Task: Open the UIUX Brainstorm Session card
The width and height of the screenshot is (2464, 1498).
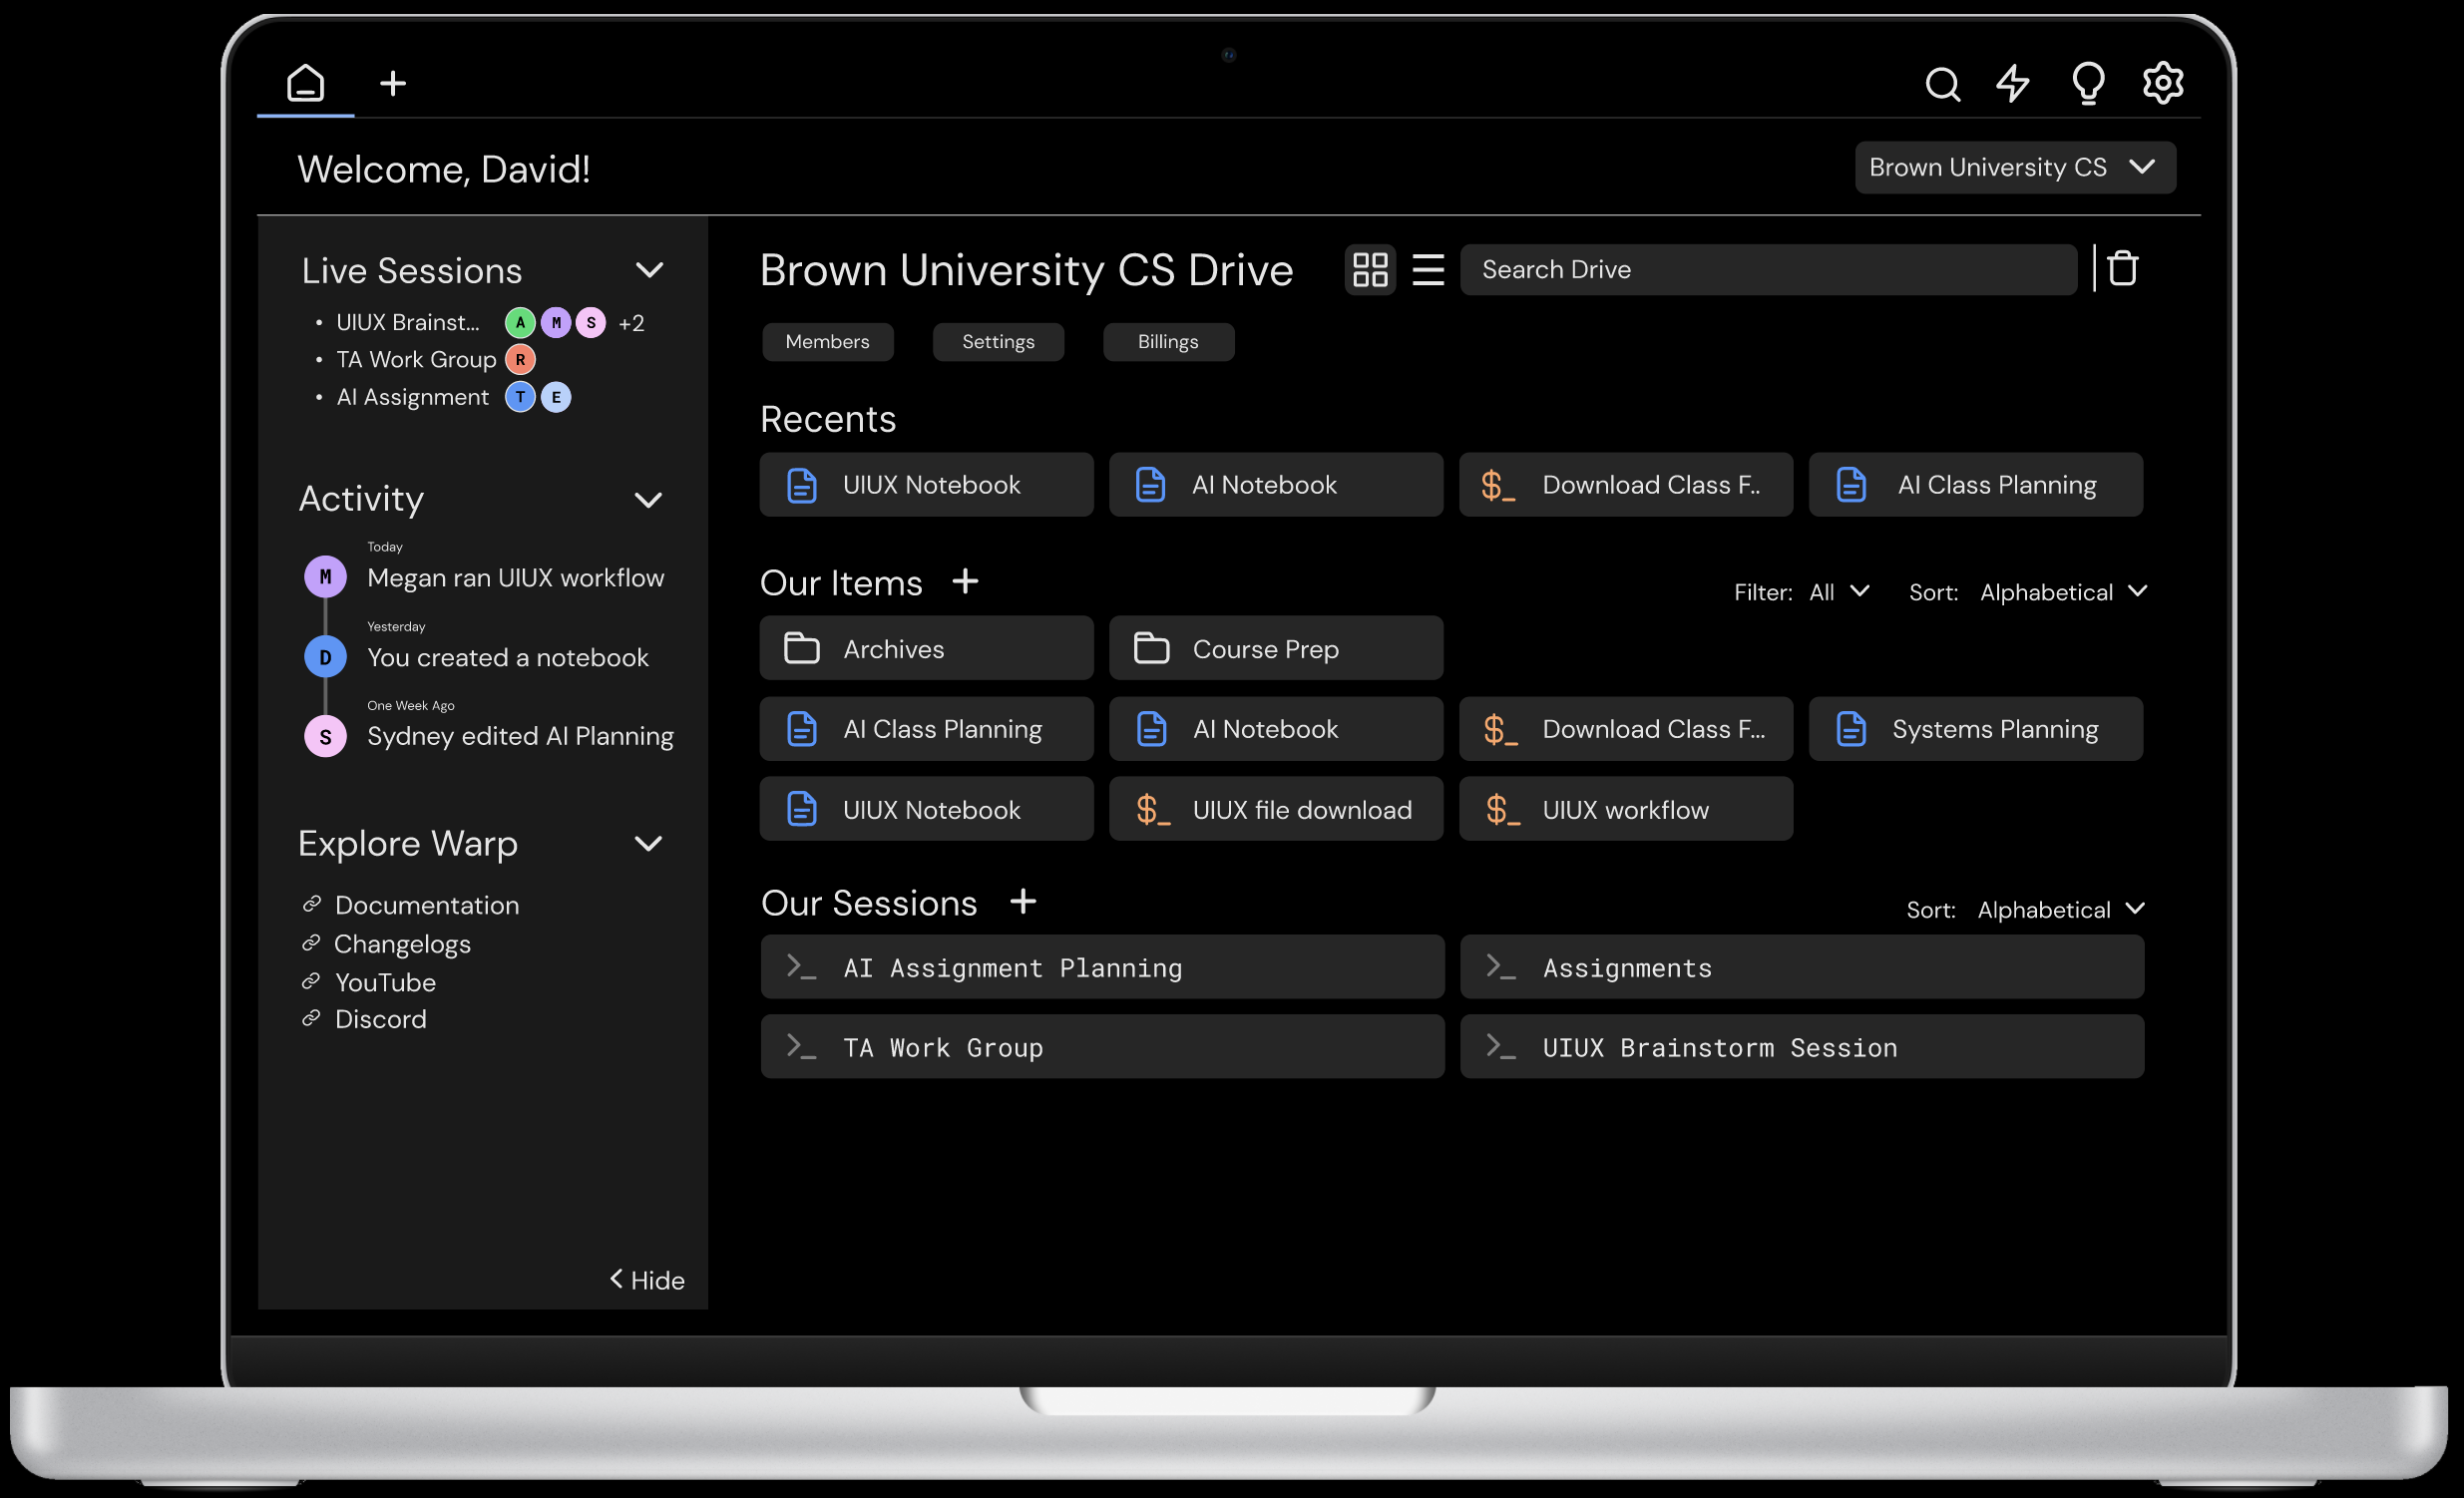Action: pyautogui.click(x=1802, y=1047)
